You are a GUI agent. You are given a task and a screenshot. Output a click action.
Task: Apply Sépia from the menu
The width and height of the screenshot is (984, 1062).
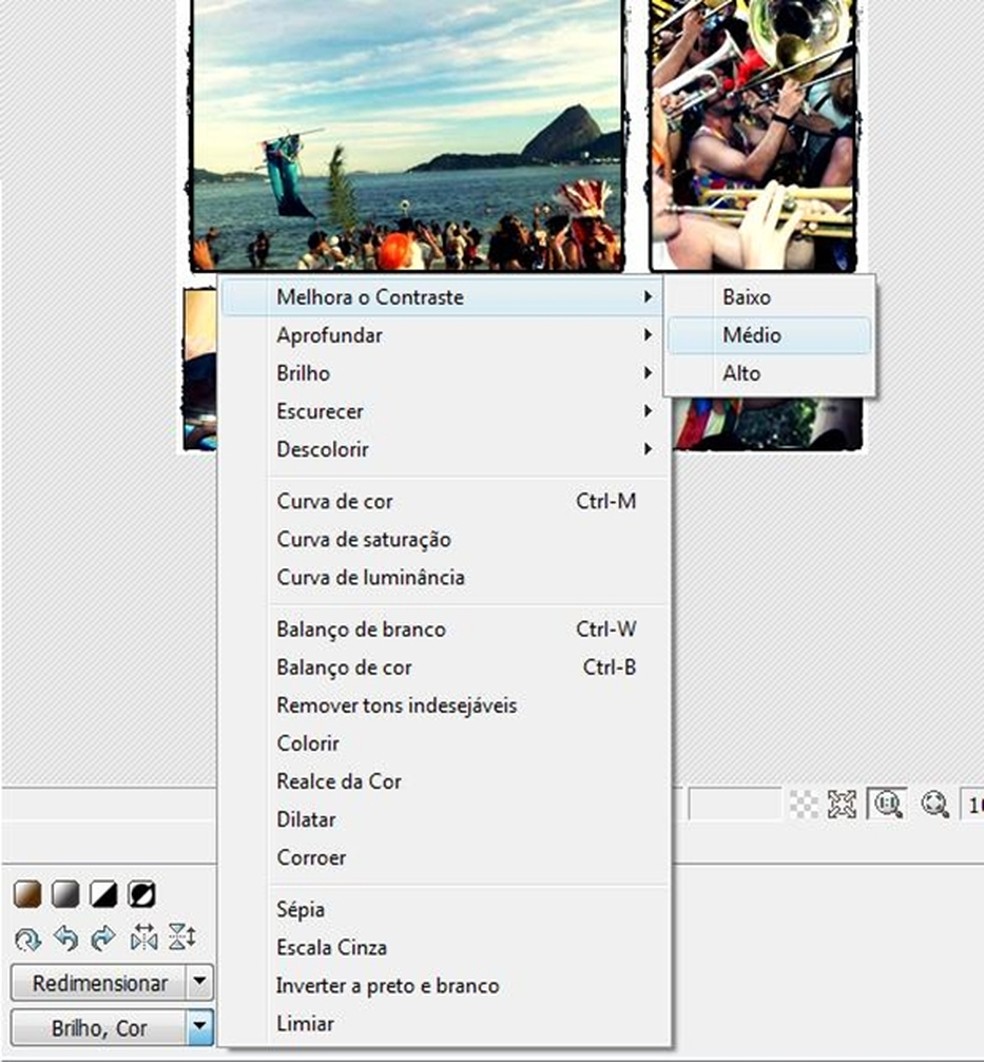444,909
